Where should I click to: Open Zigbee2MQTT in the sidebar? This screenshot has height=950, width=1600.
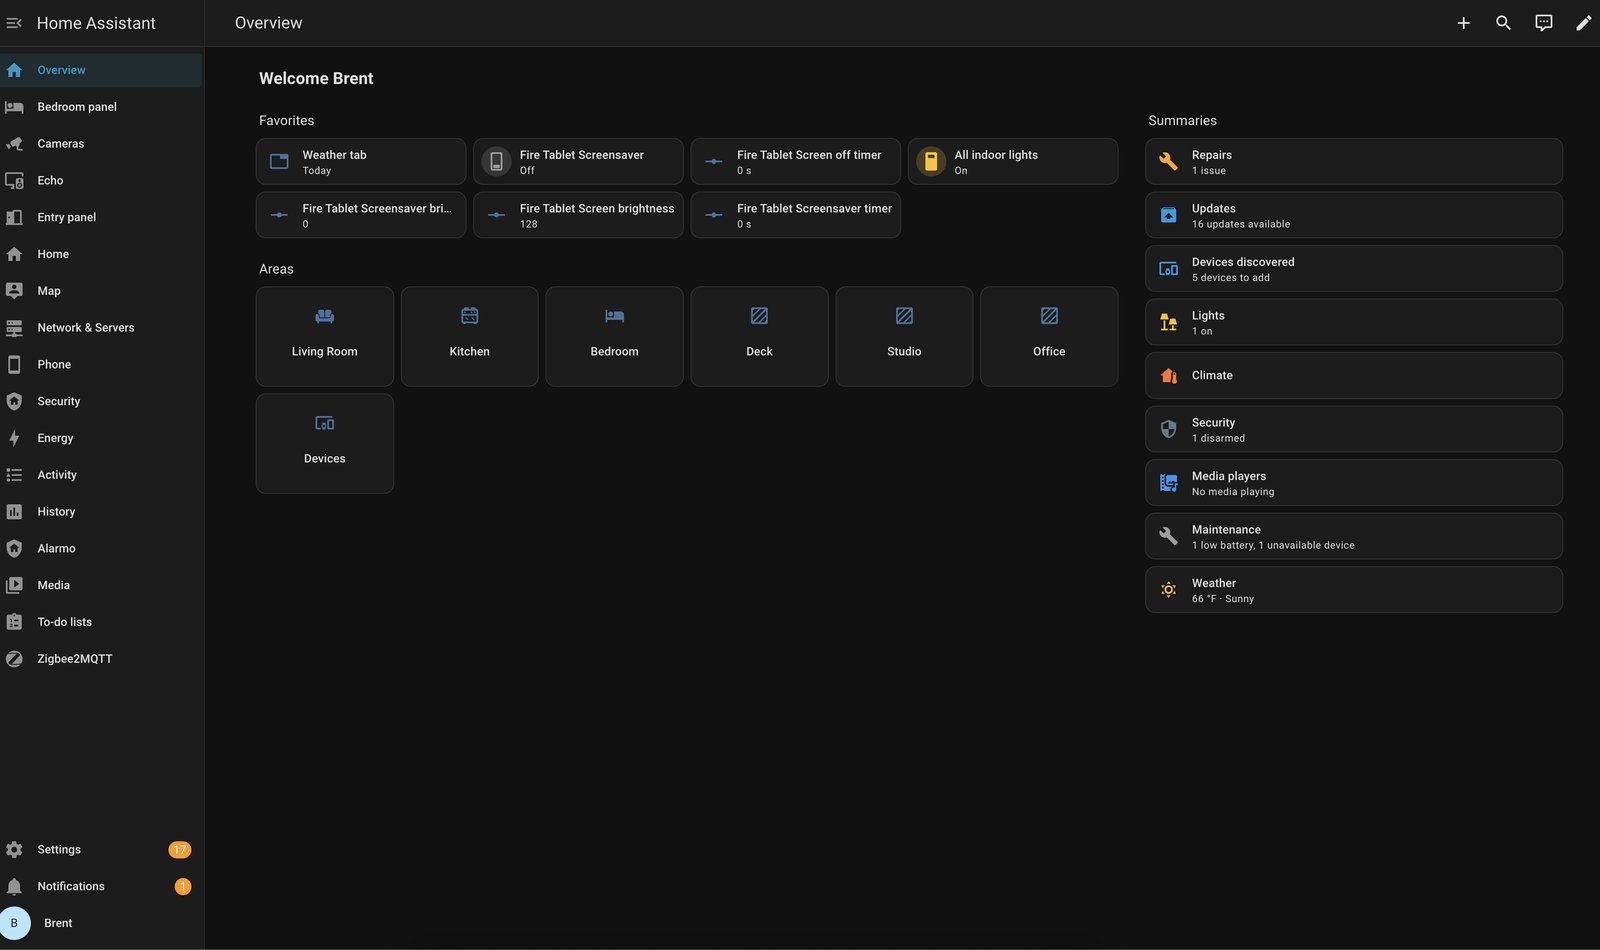(x=101, y=659)
